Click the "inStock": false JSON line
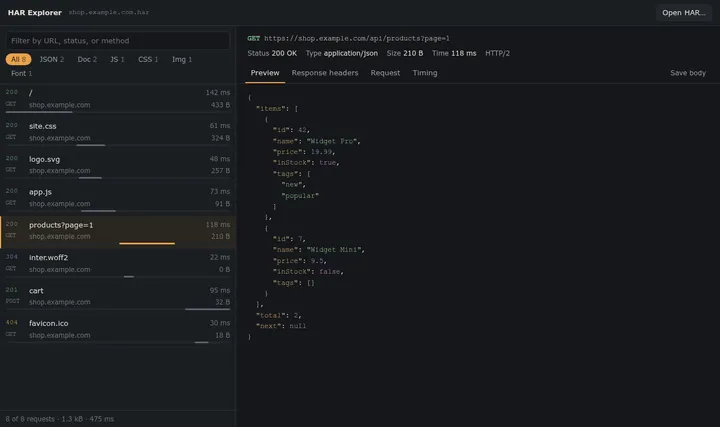This screenshot has height=427, width=720. pos(308,272)
